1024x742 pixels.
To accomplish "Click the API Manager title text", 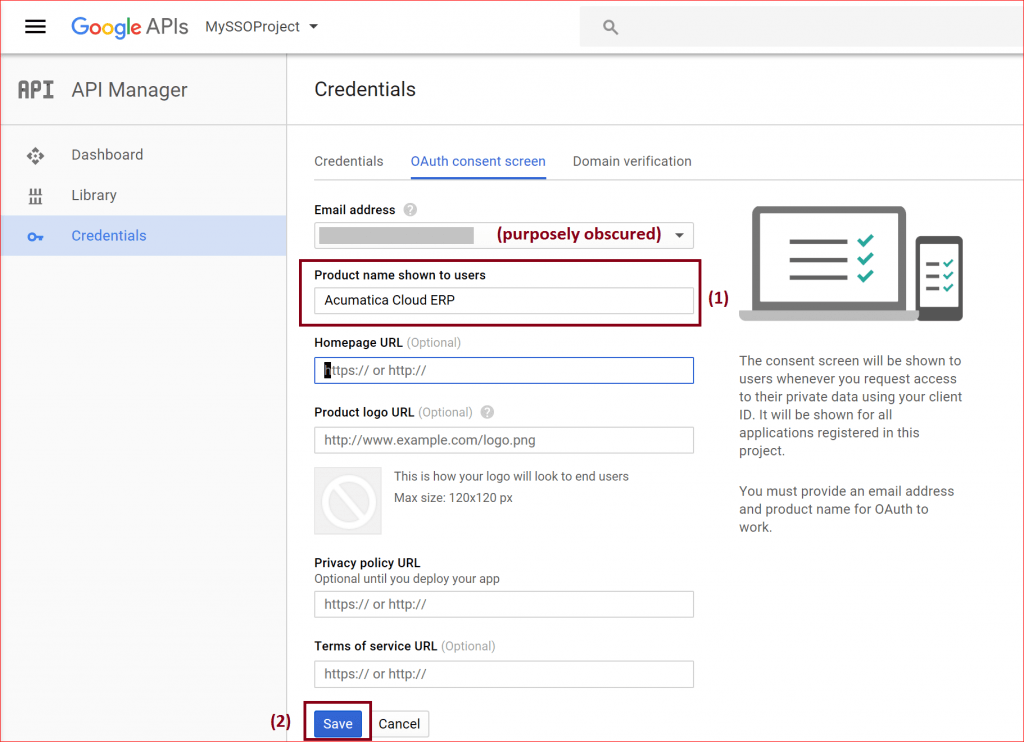I will [x=129, y=89].
